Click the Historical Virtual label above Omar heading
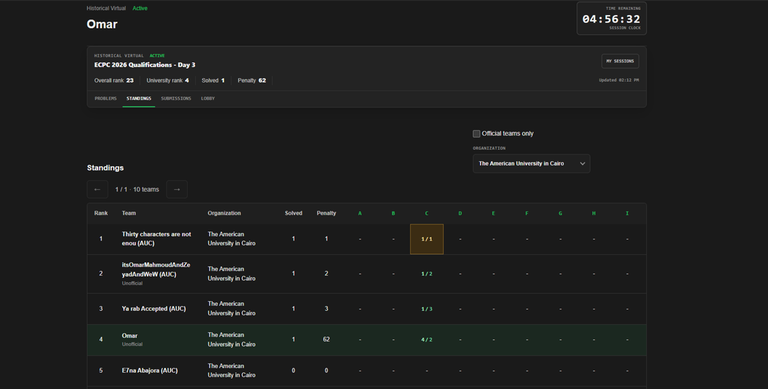768x389 pixels. pyautogui.click(x=106, y=8)
